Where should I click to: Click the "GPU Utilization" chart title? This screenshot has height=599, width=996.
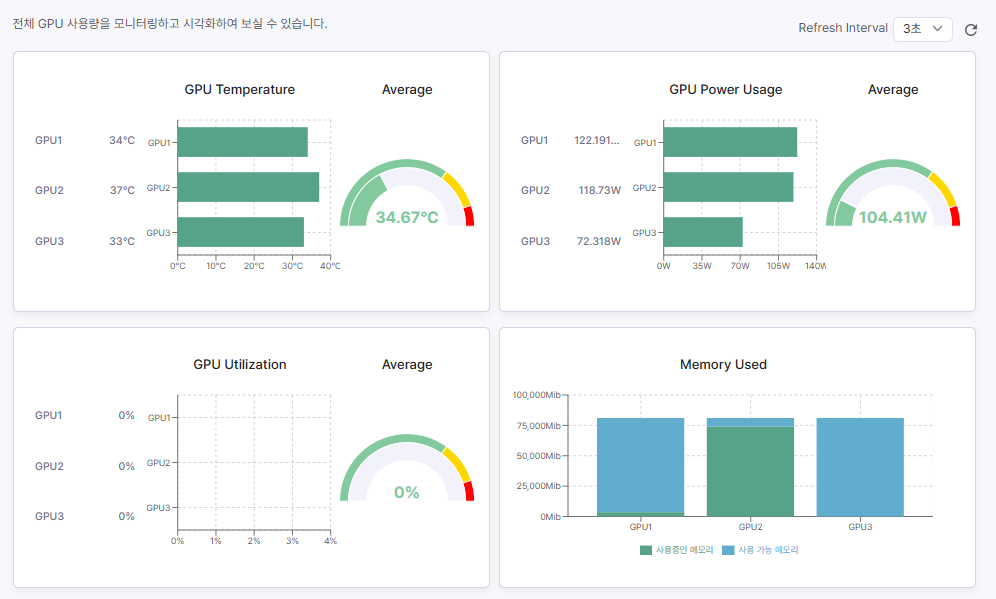pos(239,365)
